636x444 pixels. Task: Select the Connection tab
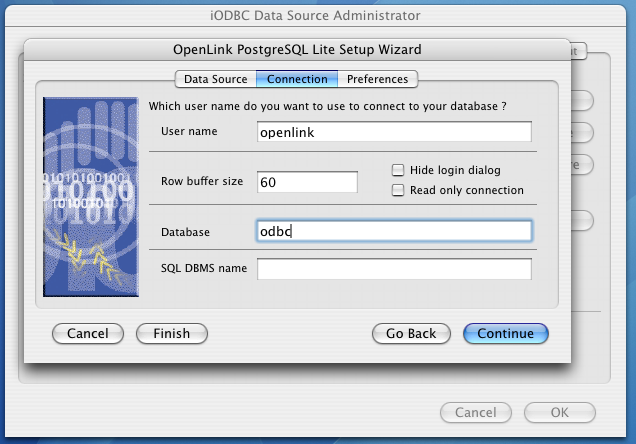[x=297, y=79]
